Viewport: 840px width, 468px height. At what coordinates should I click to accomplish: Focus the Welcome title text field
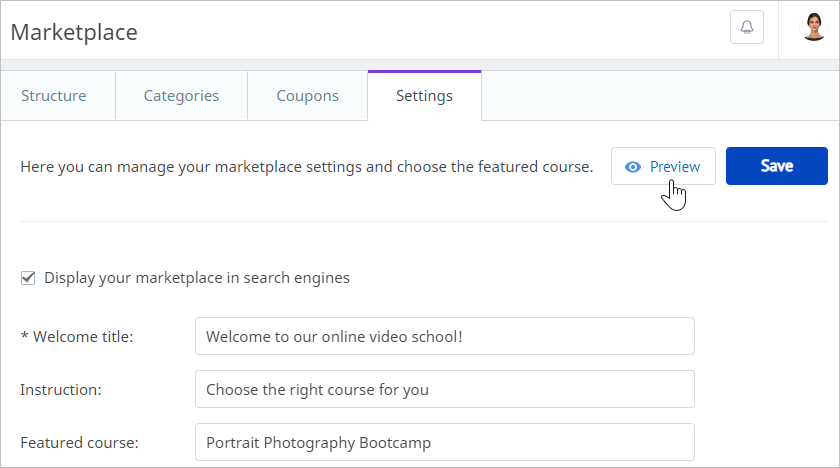pos(444,336)
